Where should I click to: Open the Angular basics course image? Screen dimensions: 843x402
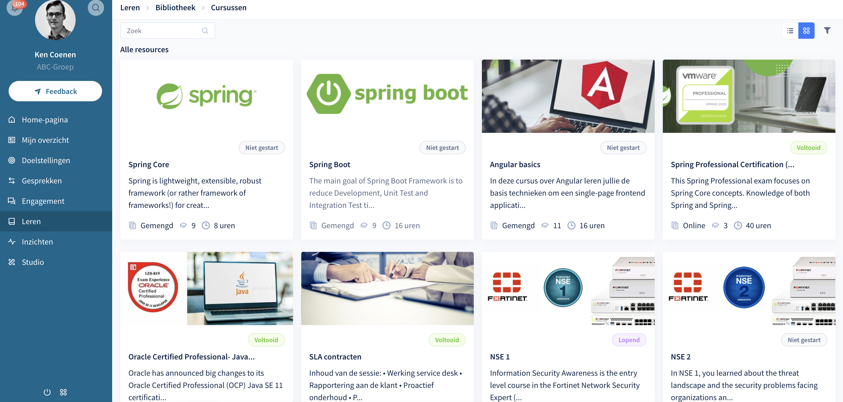click(568, 96)
